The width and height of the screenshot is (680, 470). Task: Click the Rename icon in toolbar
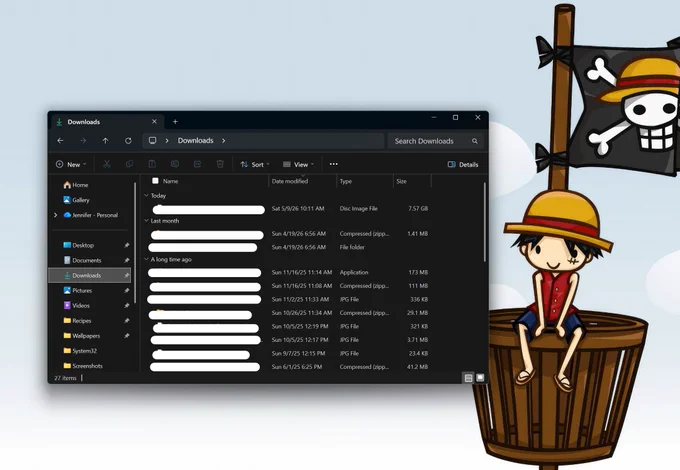[x=175, y=164]
